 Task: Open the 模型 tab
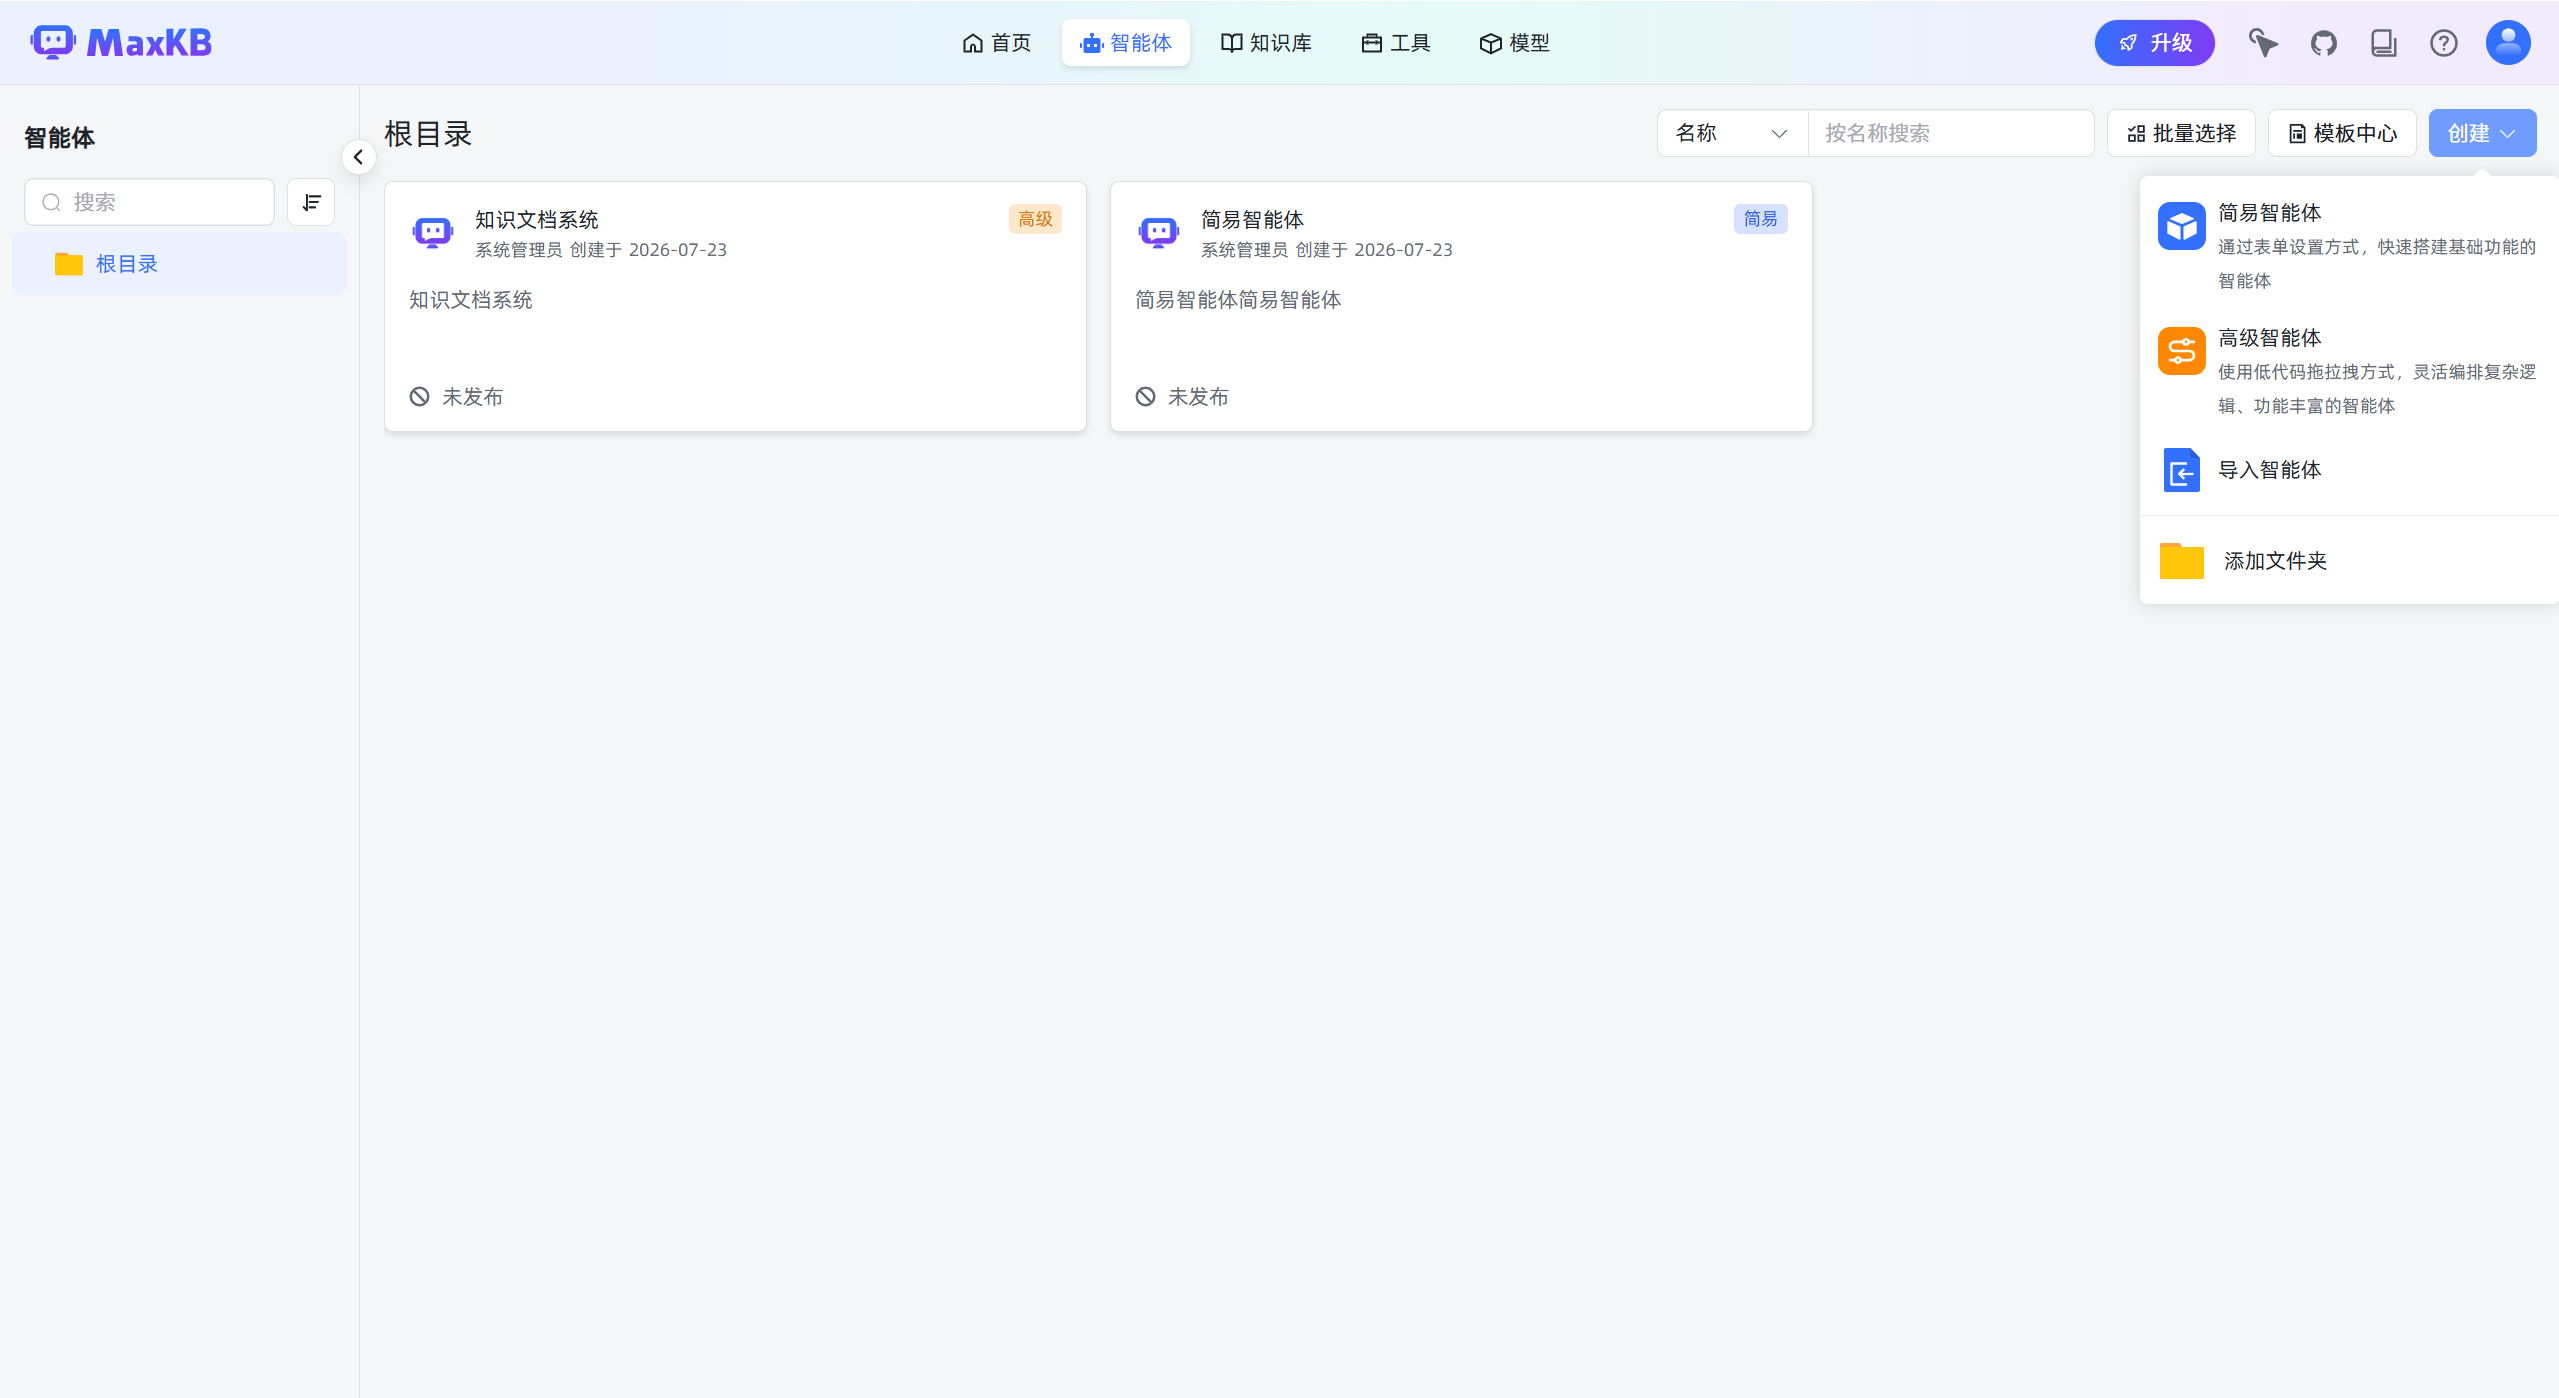[1514, 43]
